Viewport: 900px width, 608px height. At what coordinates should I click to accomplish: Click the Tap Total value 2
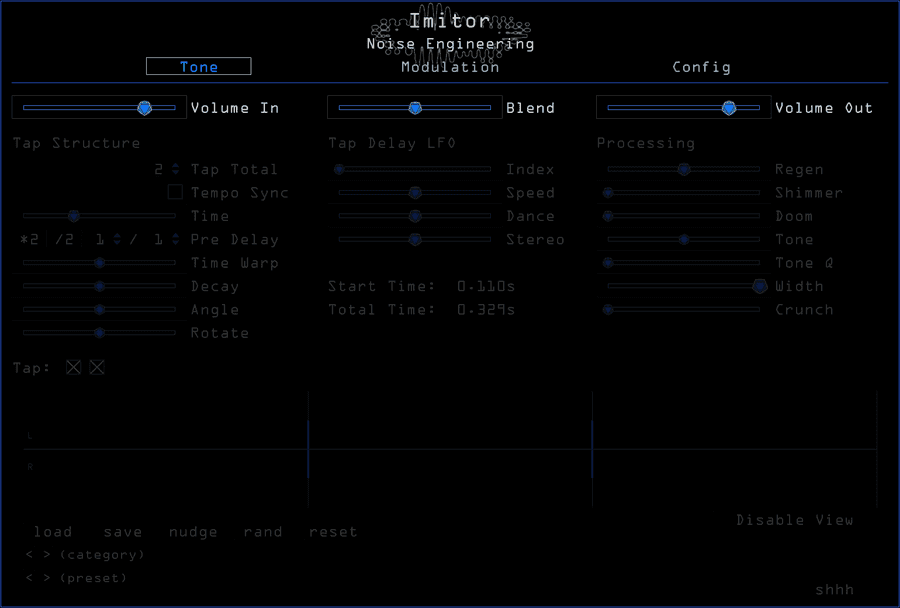[158, 169]
